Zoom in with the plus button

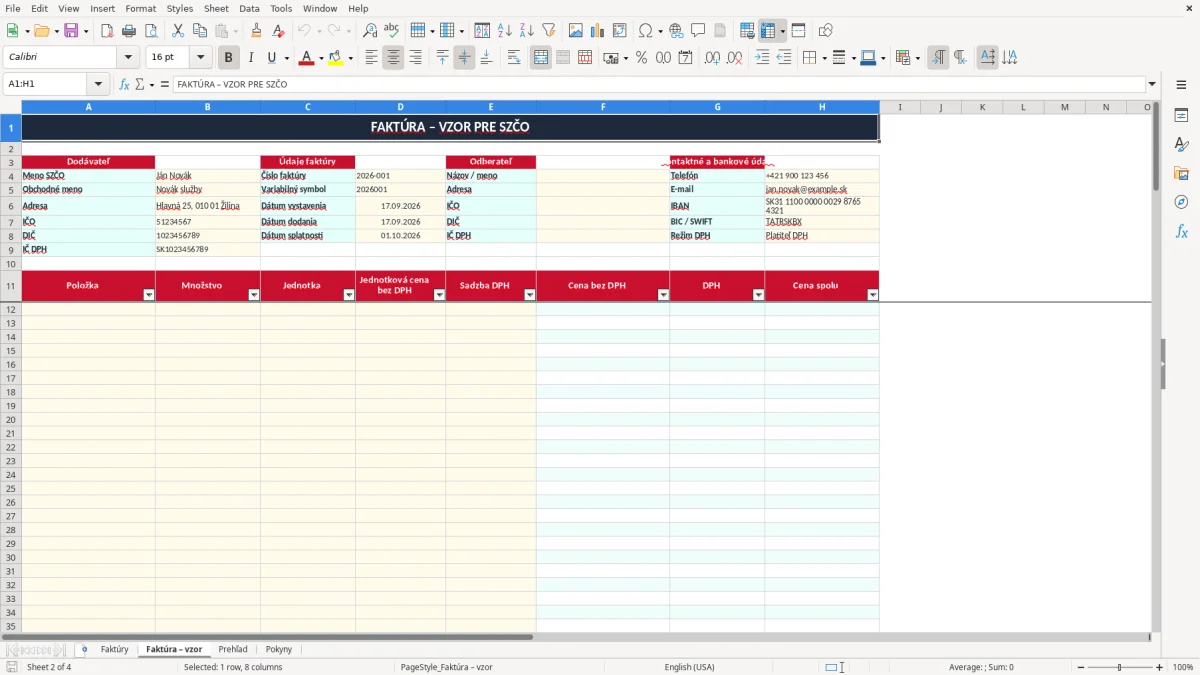pos(1160,667)
